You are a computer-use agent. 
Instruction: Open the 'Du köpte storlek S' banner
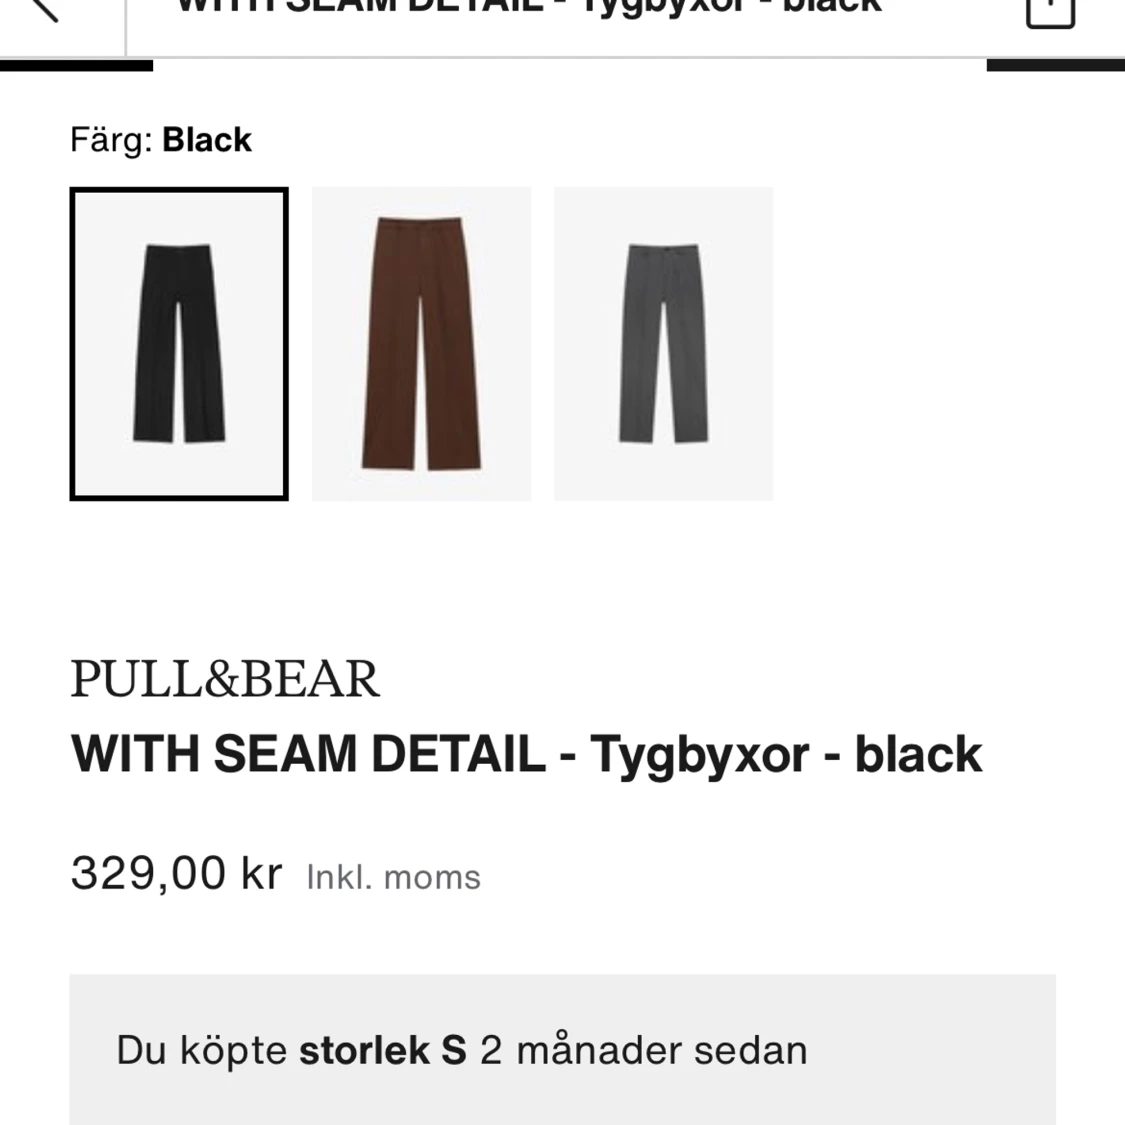562,1050
